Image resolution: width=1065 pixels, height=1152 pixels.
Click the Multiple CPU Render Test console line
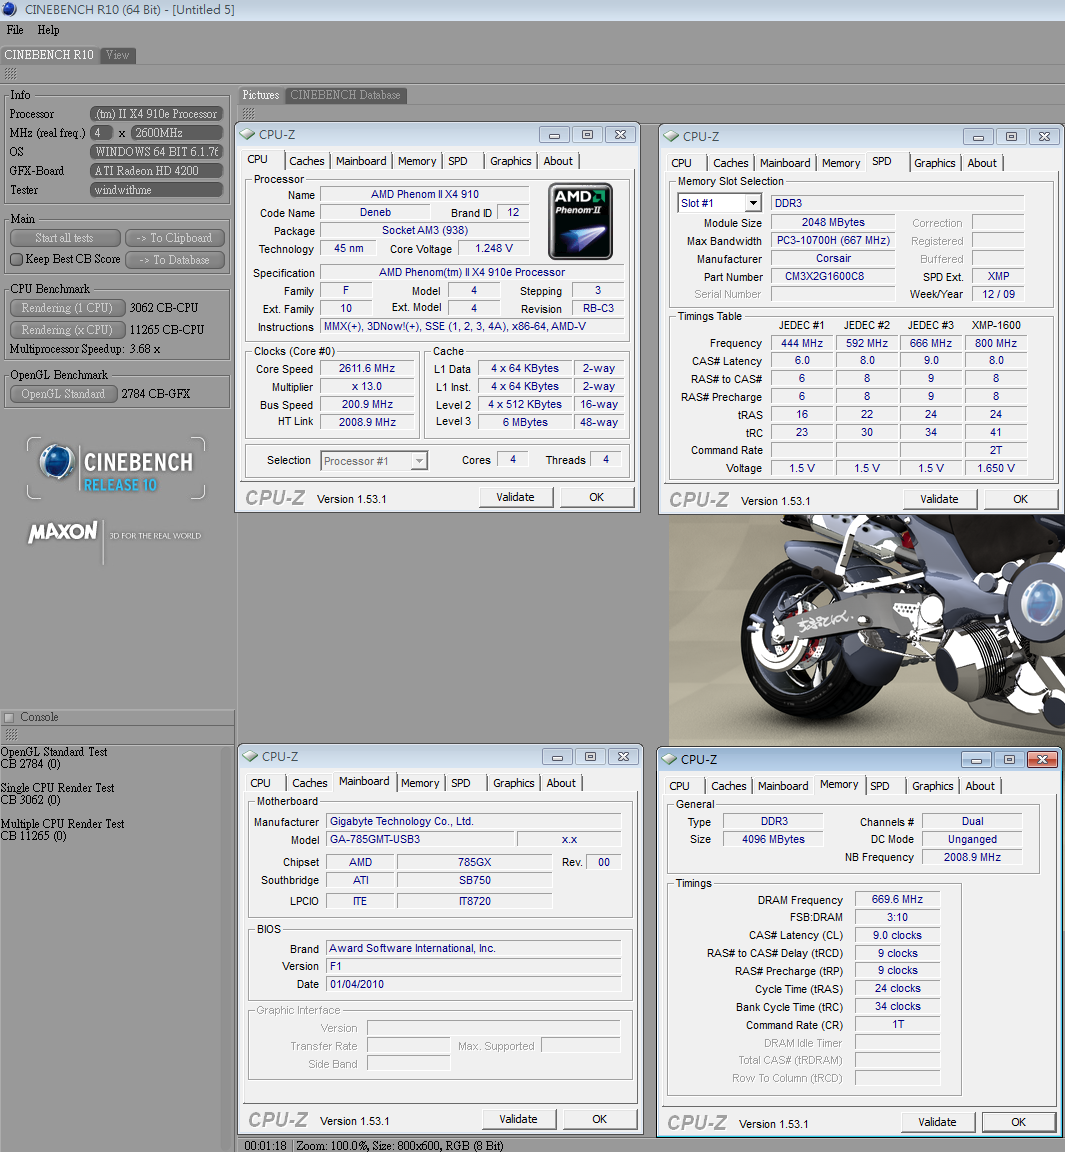point(62,824)
